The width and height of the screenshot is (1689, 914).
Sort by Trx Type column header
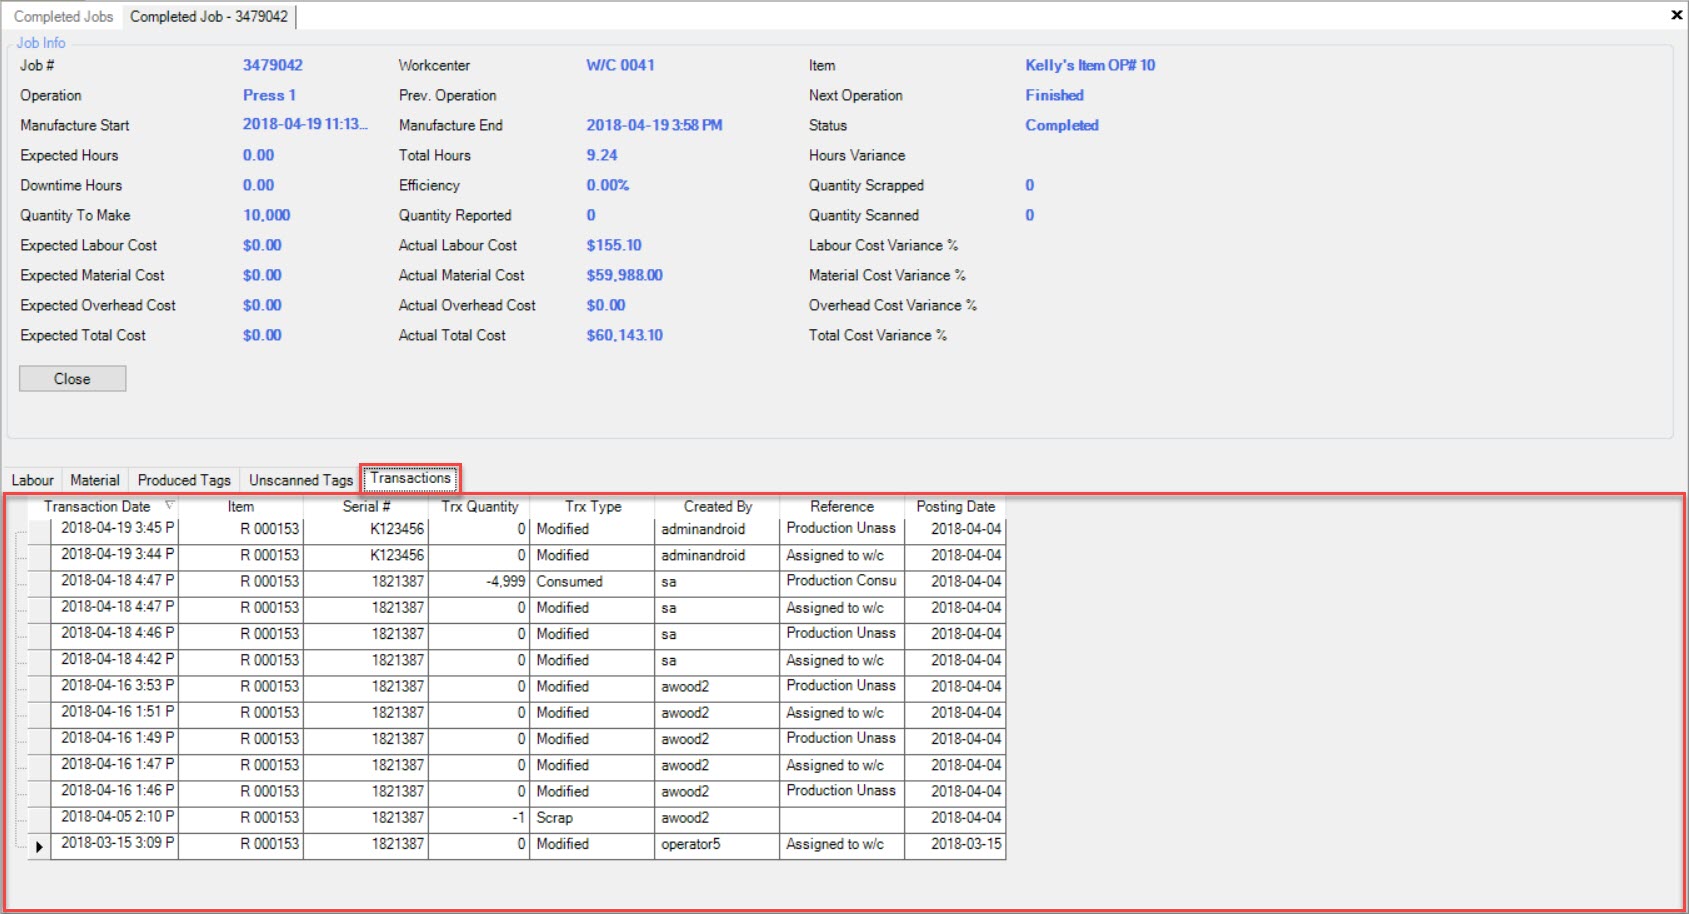coord(592,507)
